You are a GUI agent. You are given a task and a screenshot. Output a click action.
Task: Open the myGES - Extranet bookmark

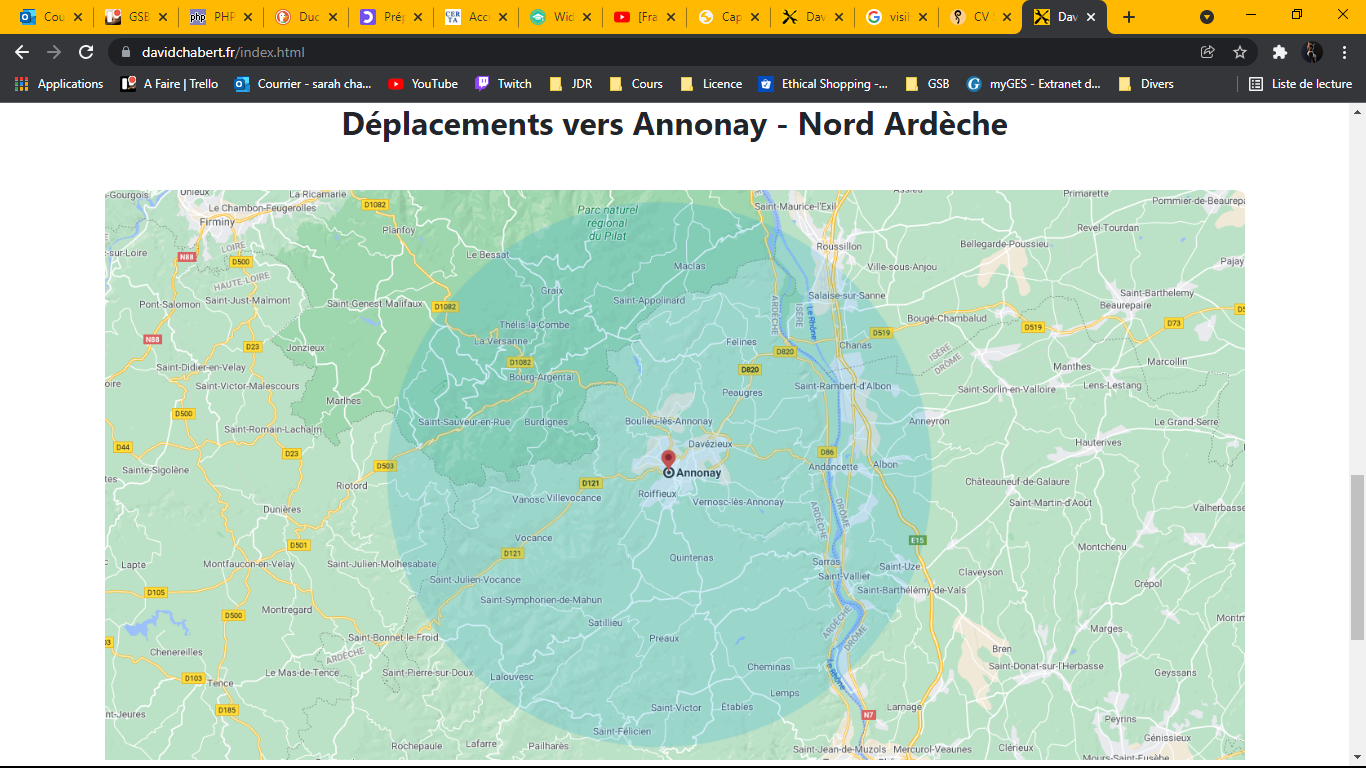pos(1034,84)
